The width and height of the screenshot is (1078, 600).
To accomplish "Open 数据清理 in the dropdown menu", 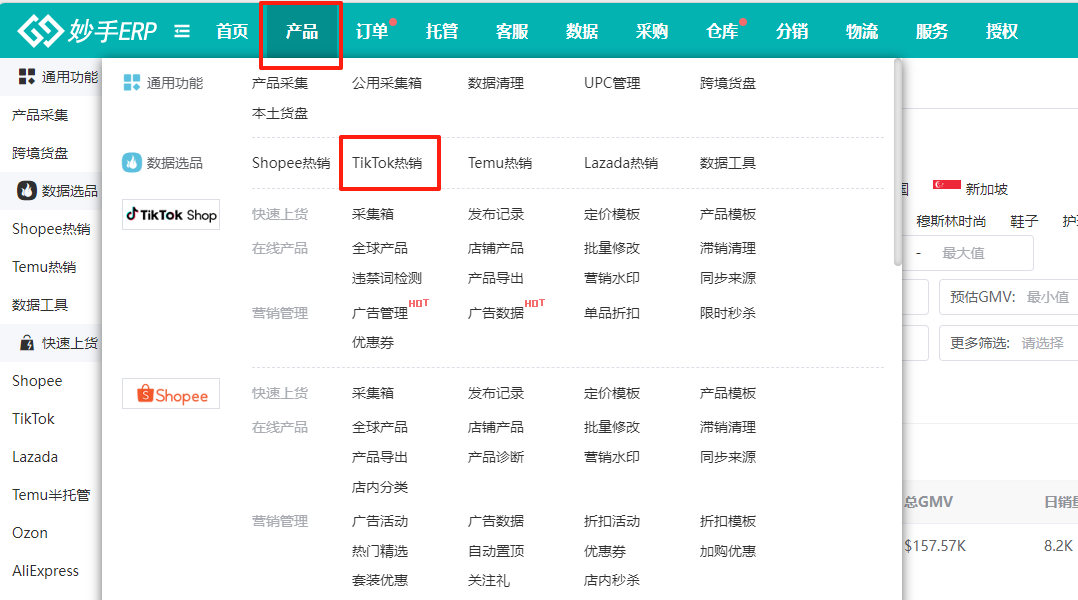I will tap(496, 83).
